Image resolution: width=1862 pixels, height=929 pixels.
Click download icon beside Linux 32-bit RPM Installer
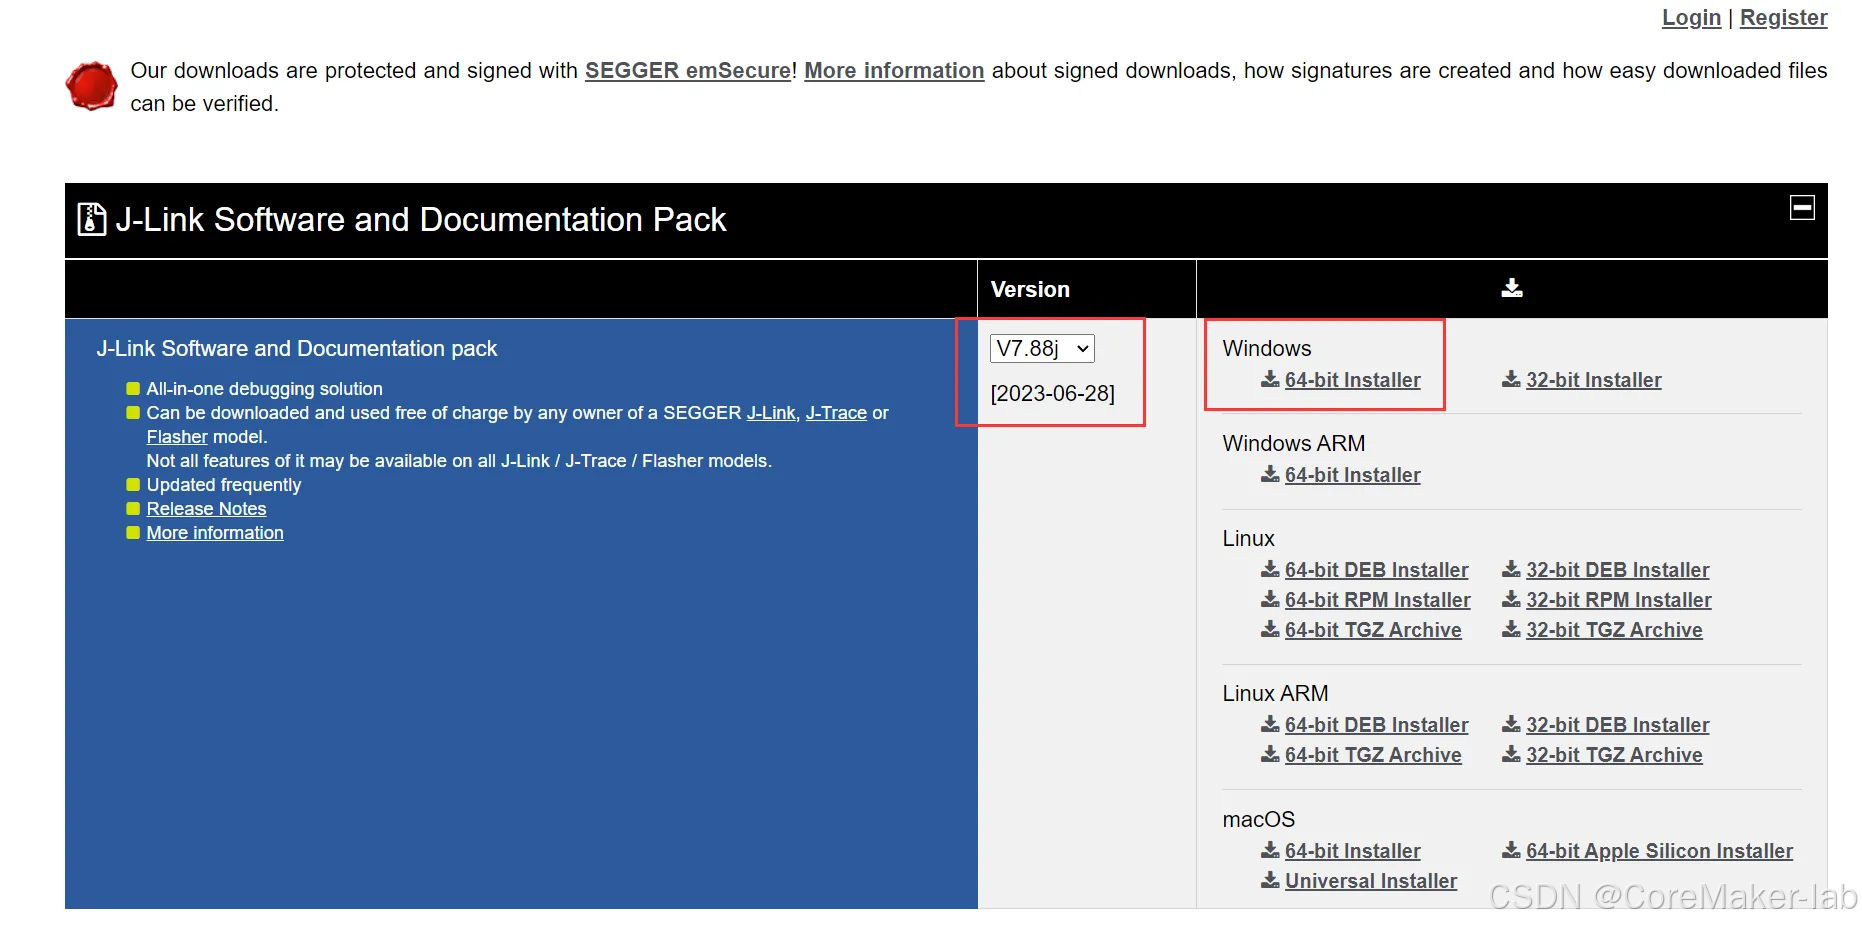(x=1511, y=599)
